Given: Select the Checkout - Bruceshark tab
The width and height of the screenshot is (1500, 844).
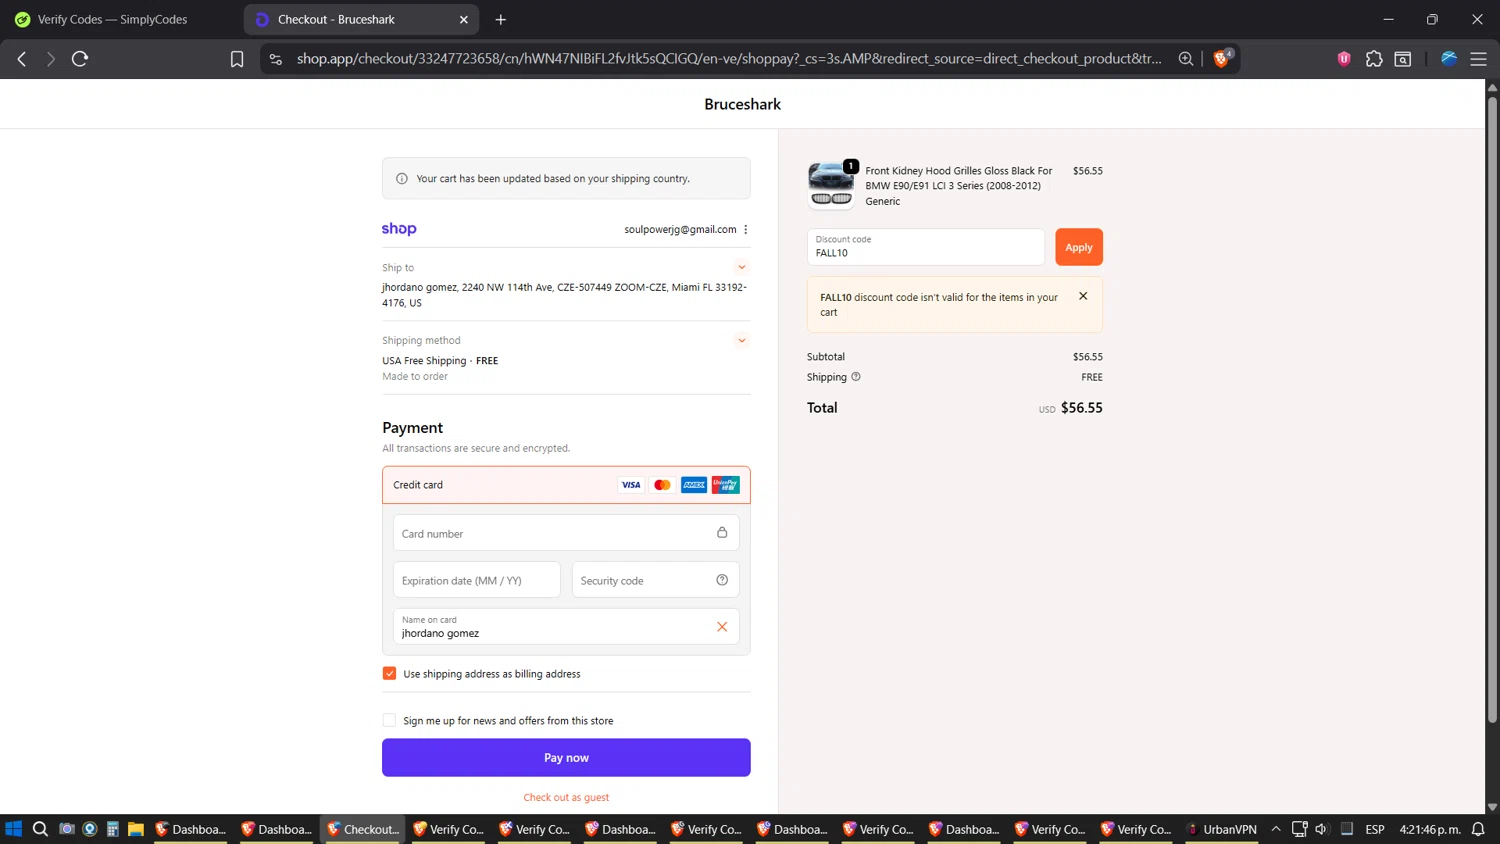Looking at the screenshot, I should pyautogui.click(x=361, y=19).
